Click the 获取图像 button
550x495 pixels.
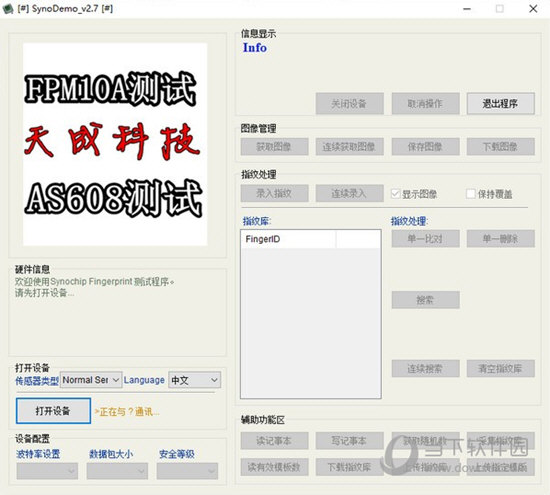pos(274,147)
